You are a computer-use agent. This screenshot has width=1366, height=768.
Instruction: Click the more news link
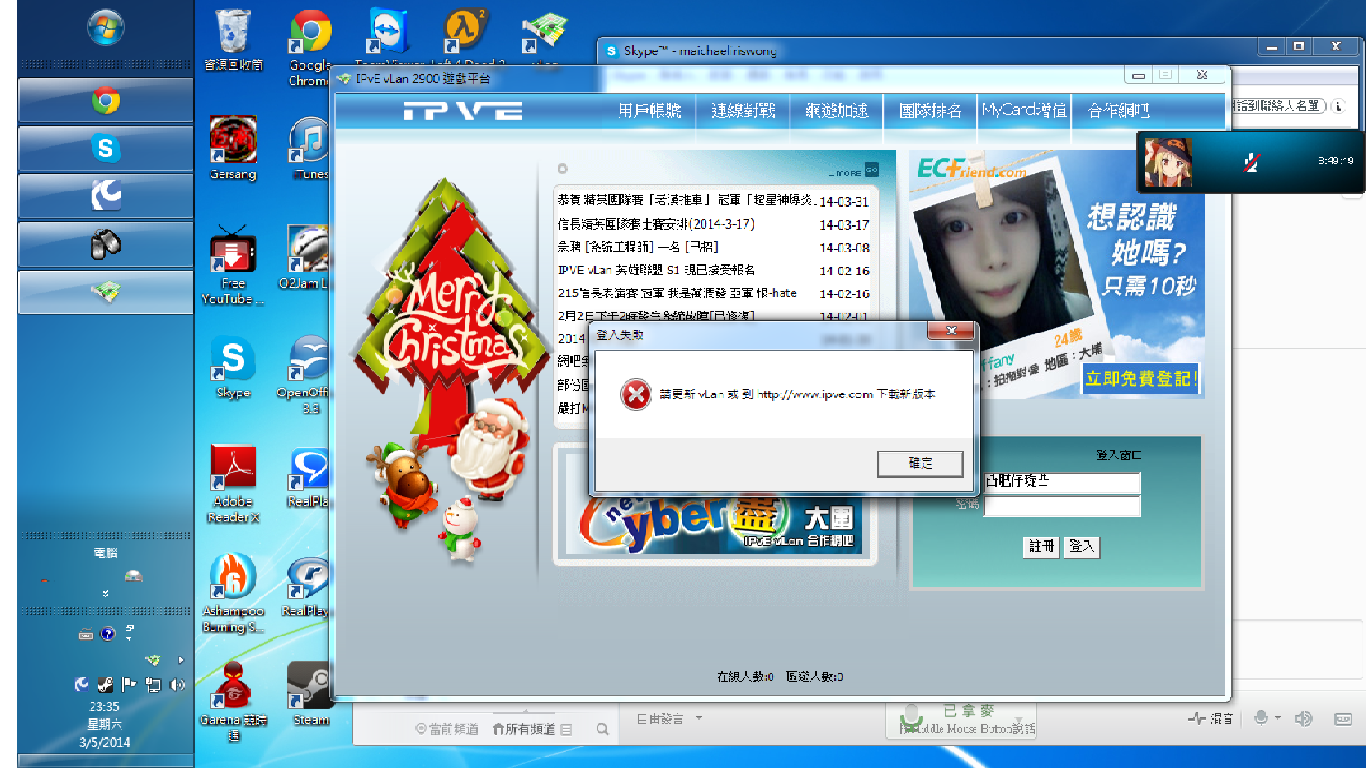point(853,170)
